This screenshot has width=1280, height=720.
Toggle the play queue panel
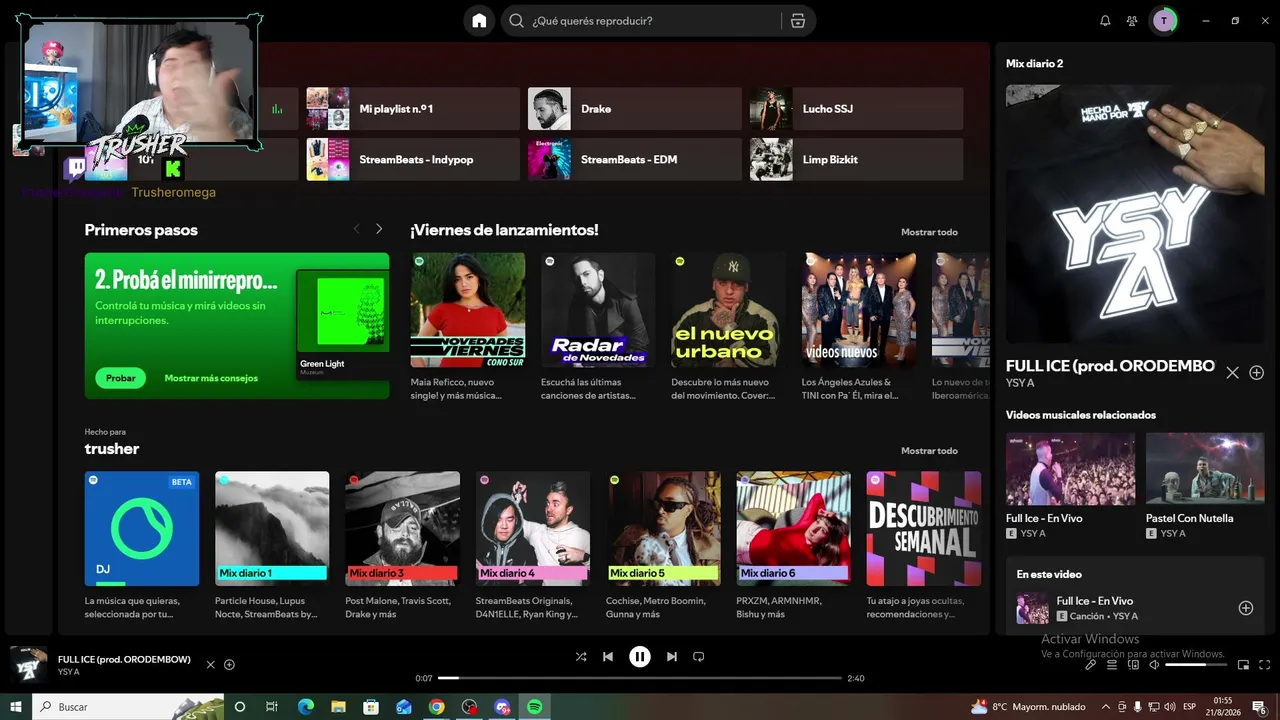(1111, 665)
